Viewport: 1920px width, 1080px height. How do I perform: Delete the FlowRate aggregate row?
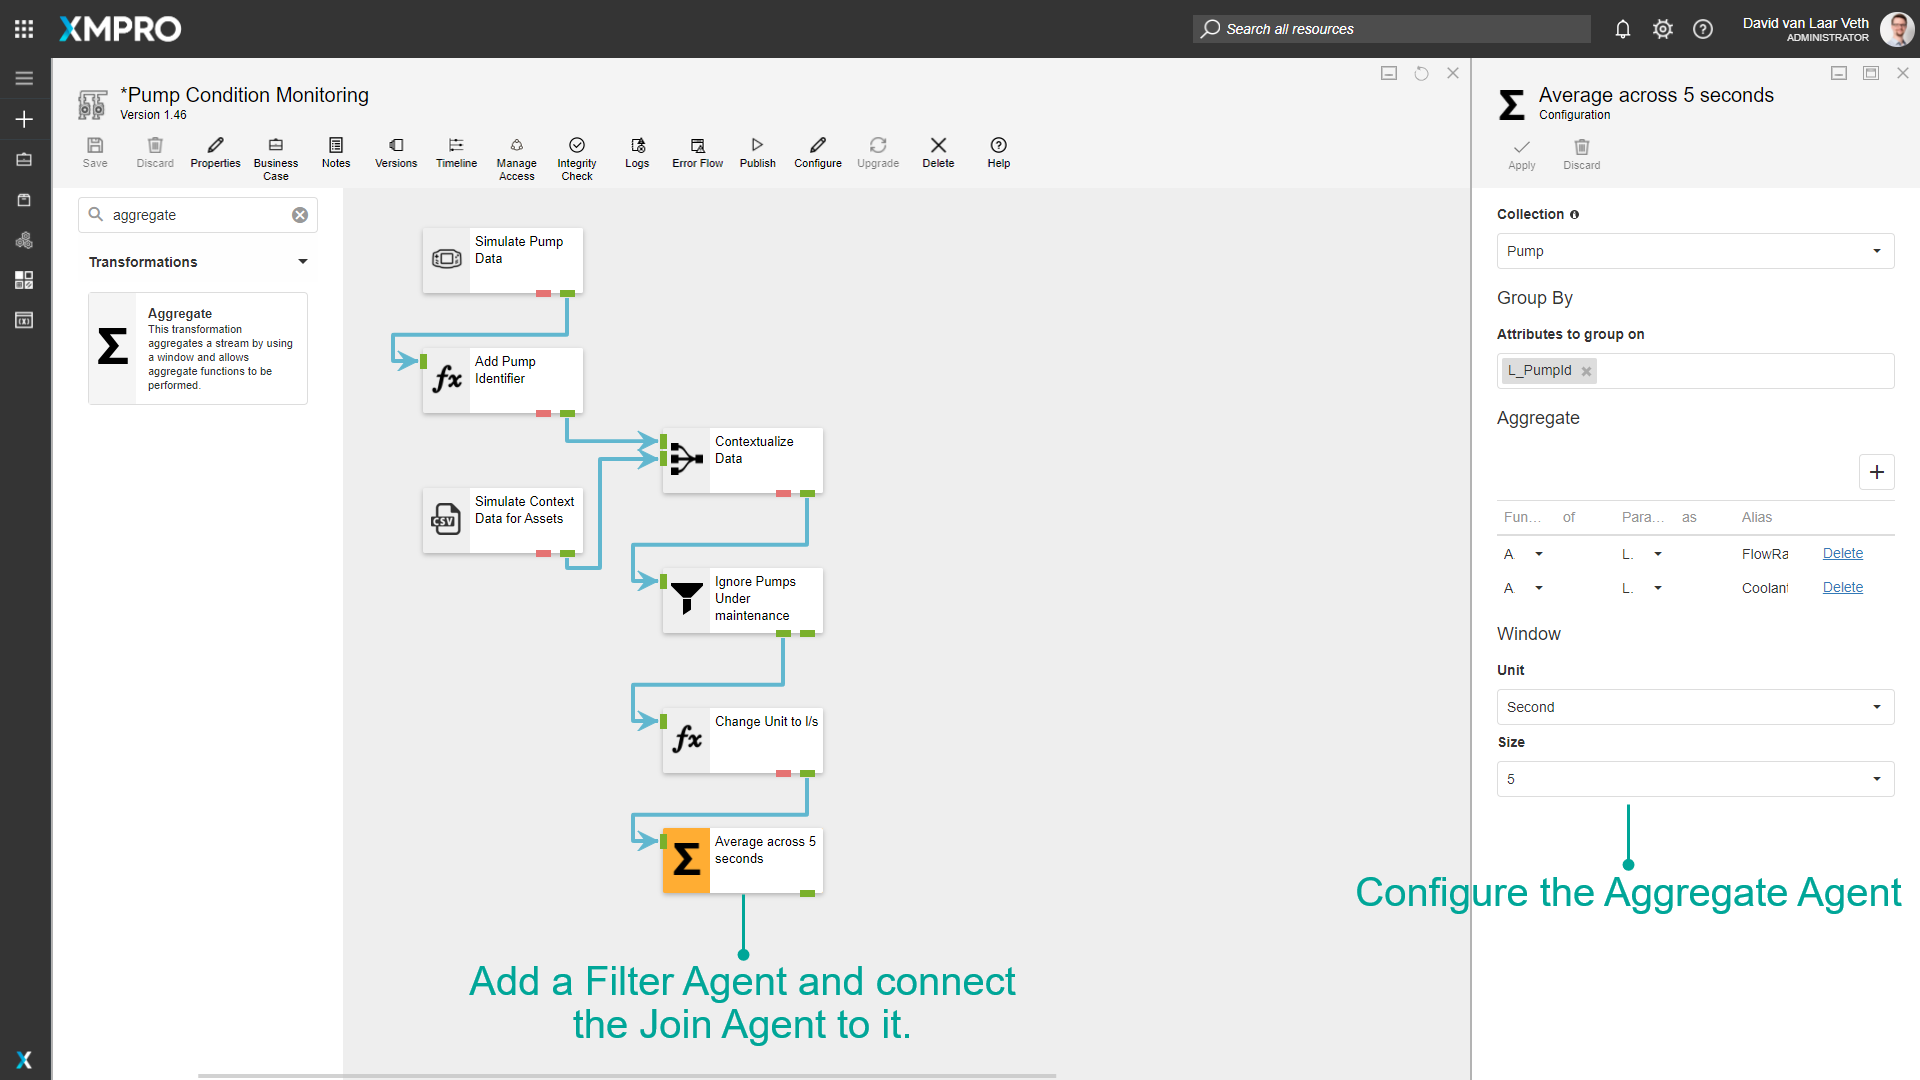(x=1842, y=553)
